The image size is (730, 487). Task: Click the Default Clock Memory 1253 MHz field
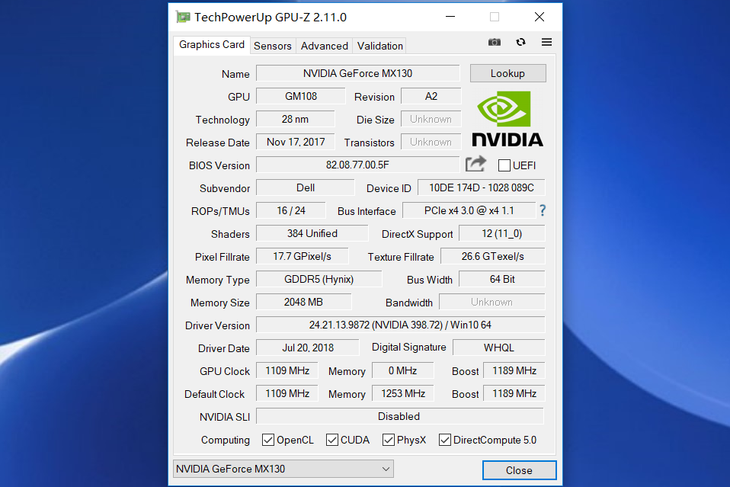pos(403,393)
